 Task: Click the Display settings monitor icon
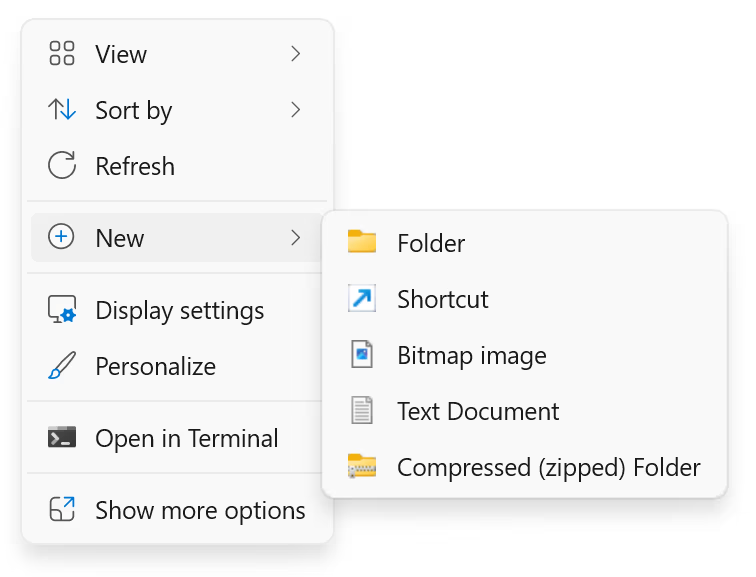pyautogui.click(x=62, y=309)
